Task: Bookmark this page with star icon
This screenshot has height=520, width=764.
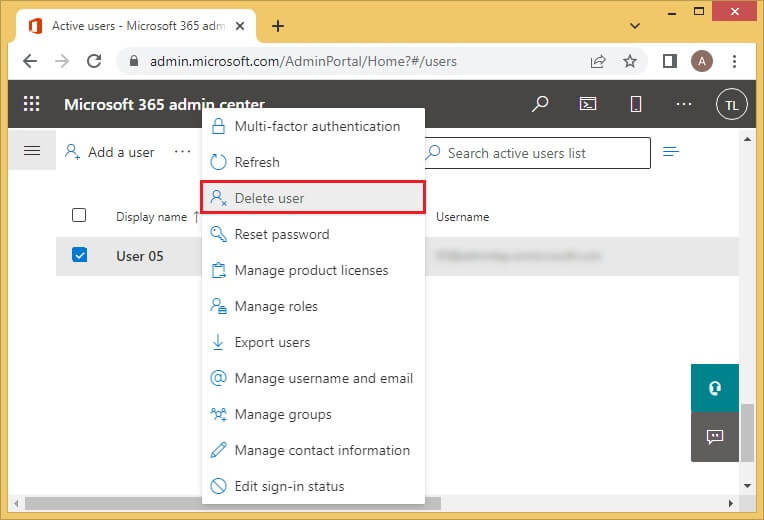Action: pyautogui.click(x=630, y=61)
